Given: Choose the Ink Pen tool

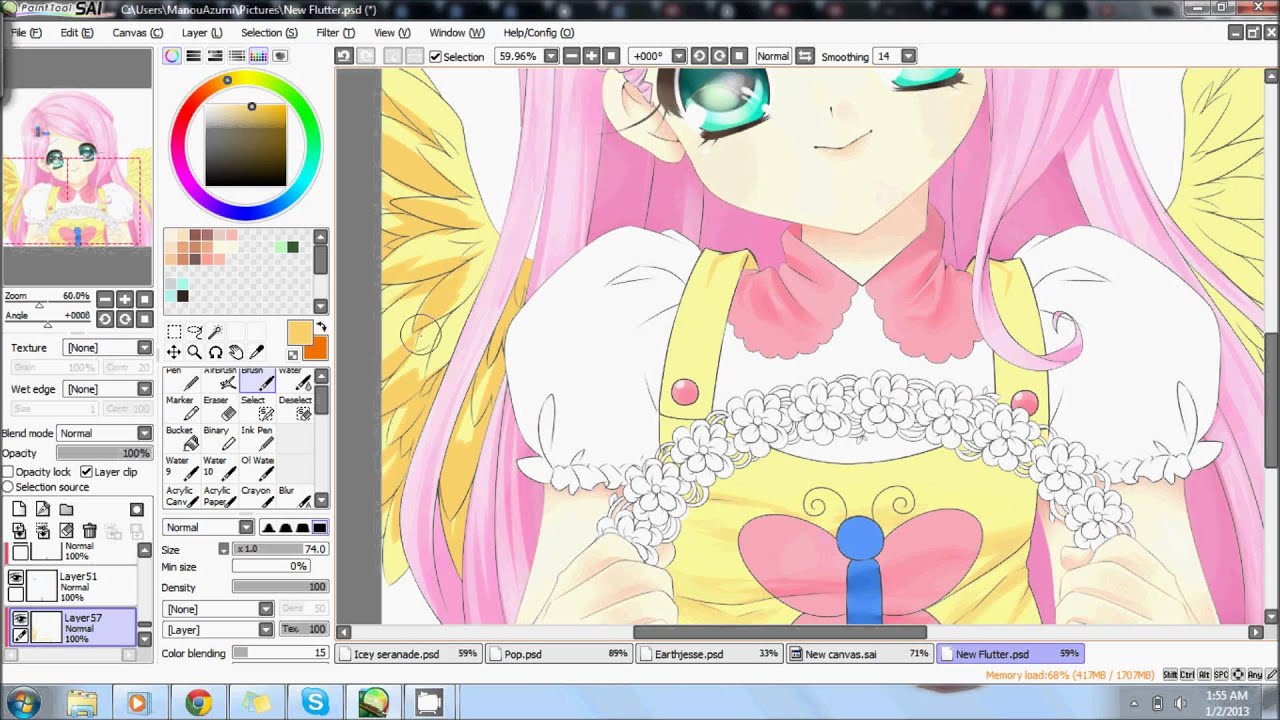Looking at the screenshot, I should coord(258,438).
